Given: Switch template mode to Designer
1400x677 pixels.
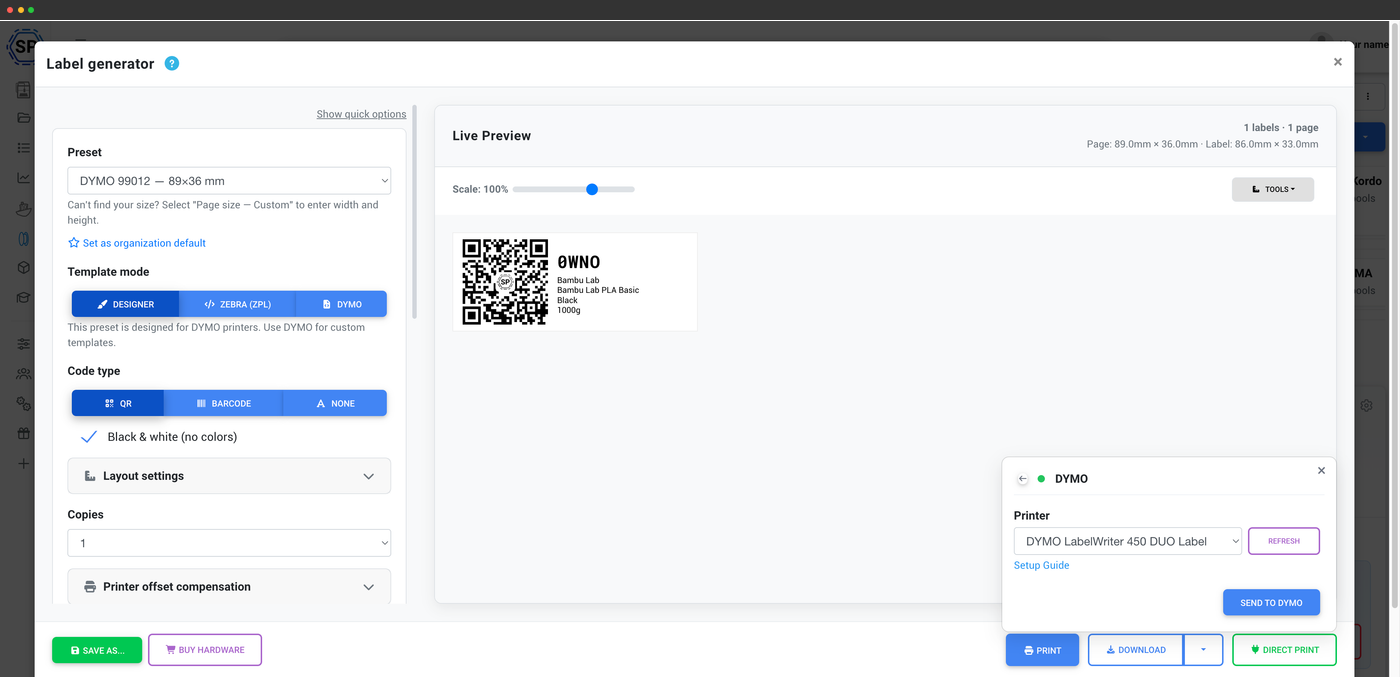Looking at the screenshot, I should tap(126, 304).
